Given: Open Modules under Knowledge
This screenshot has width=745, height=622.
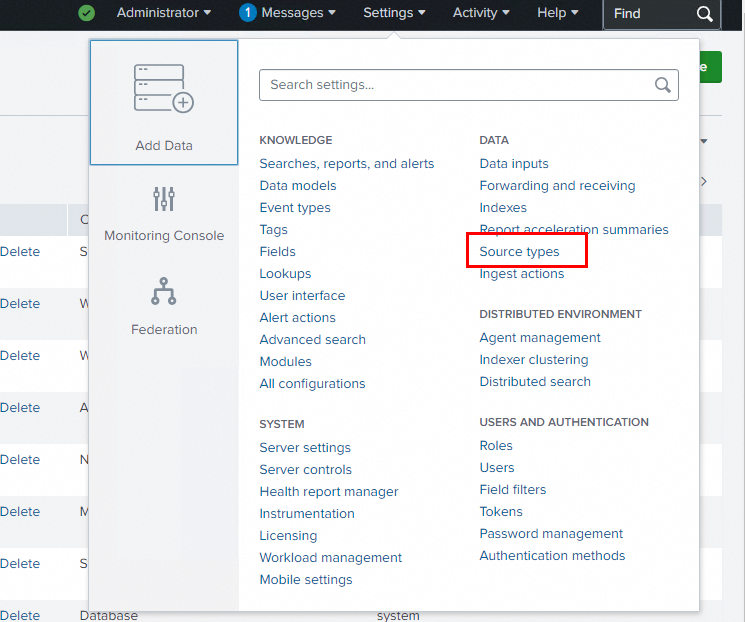Looking at the screenshot, I should pyautogui.click(x=286, y=362).
